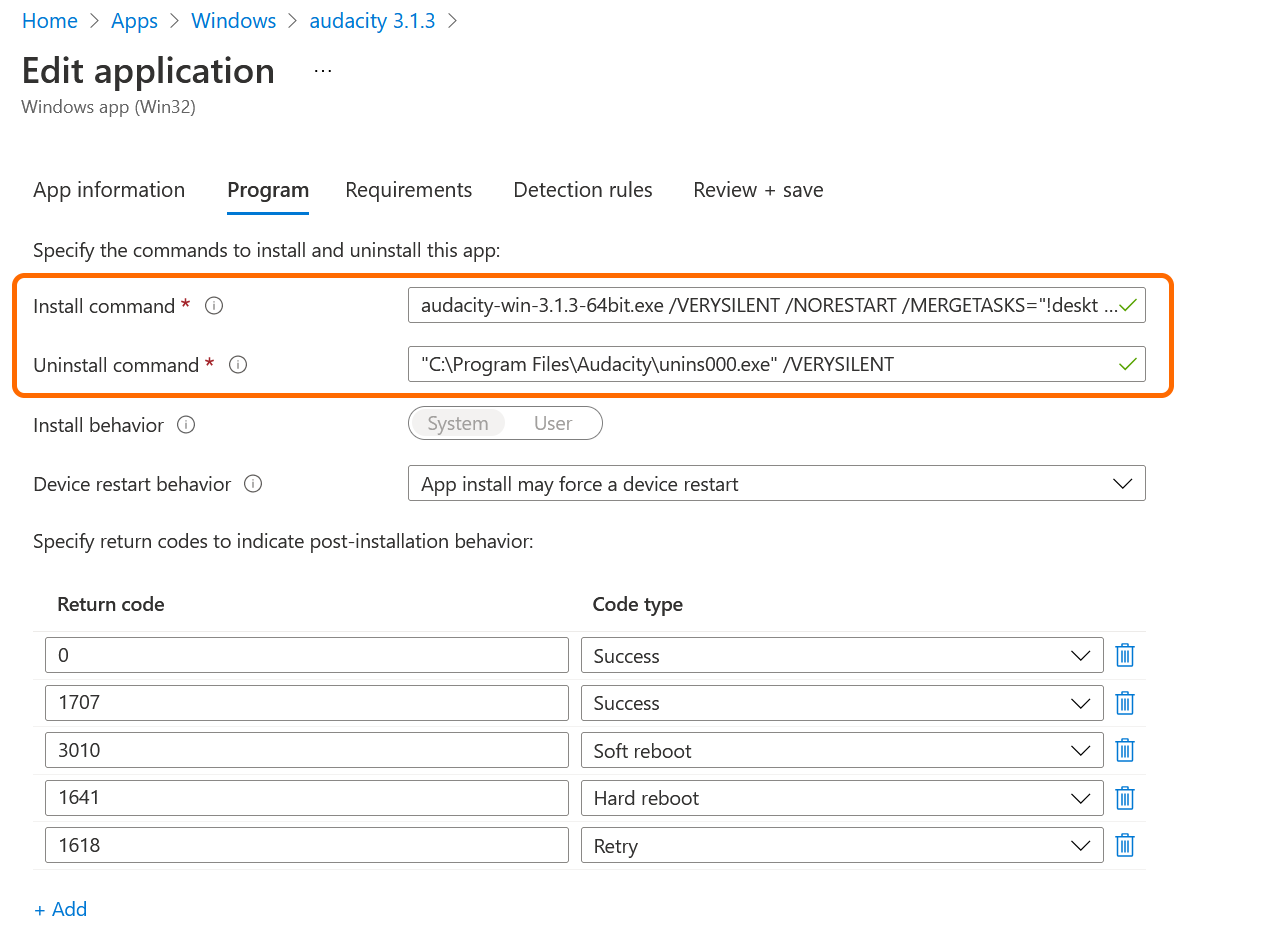Viewport: 1275px width, 945px height.
Task: Open code type dropdown for code 3010
Action: (841, 751)
